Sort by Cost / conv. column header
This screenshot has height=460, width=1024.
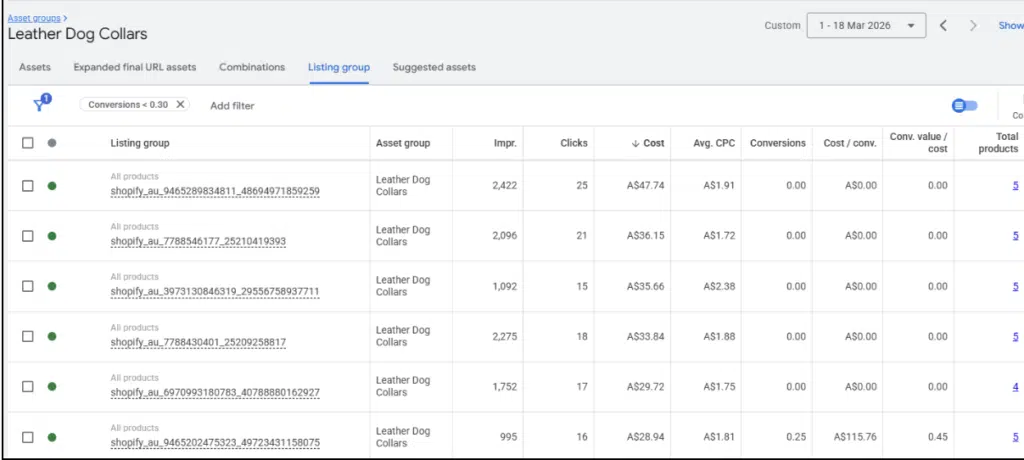(850, 143)
